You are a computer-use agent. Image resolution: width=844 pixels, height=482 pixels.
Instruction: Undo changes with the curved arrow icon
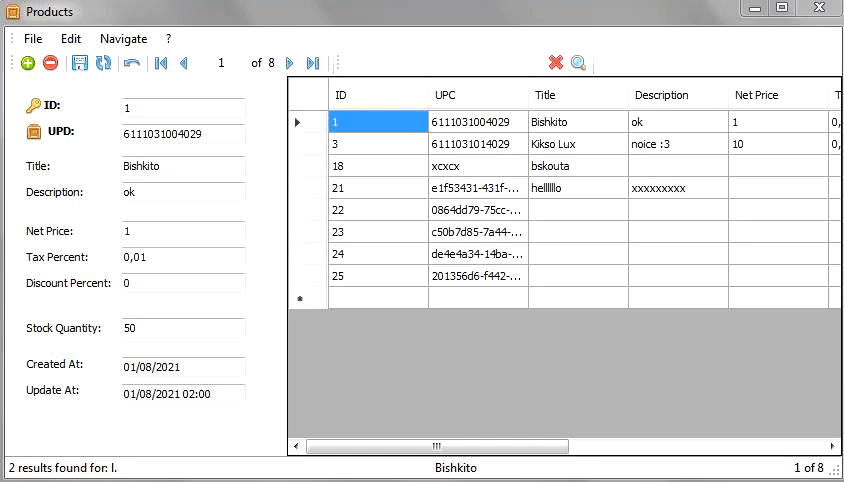(131, 63)
